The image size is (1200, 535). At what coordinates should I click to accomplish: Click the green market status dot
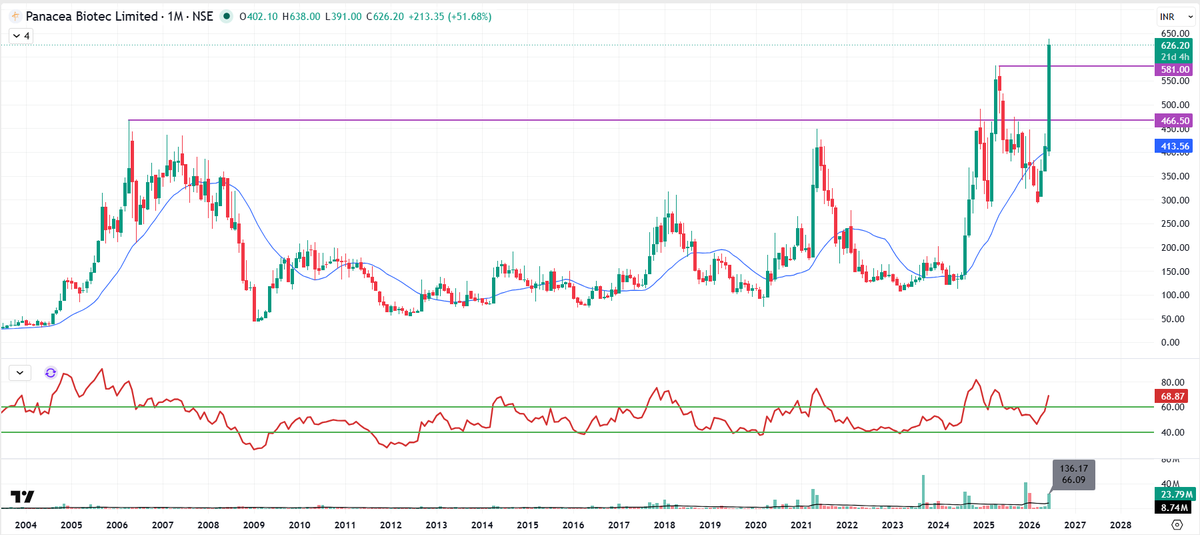point(228,17)
